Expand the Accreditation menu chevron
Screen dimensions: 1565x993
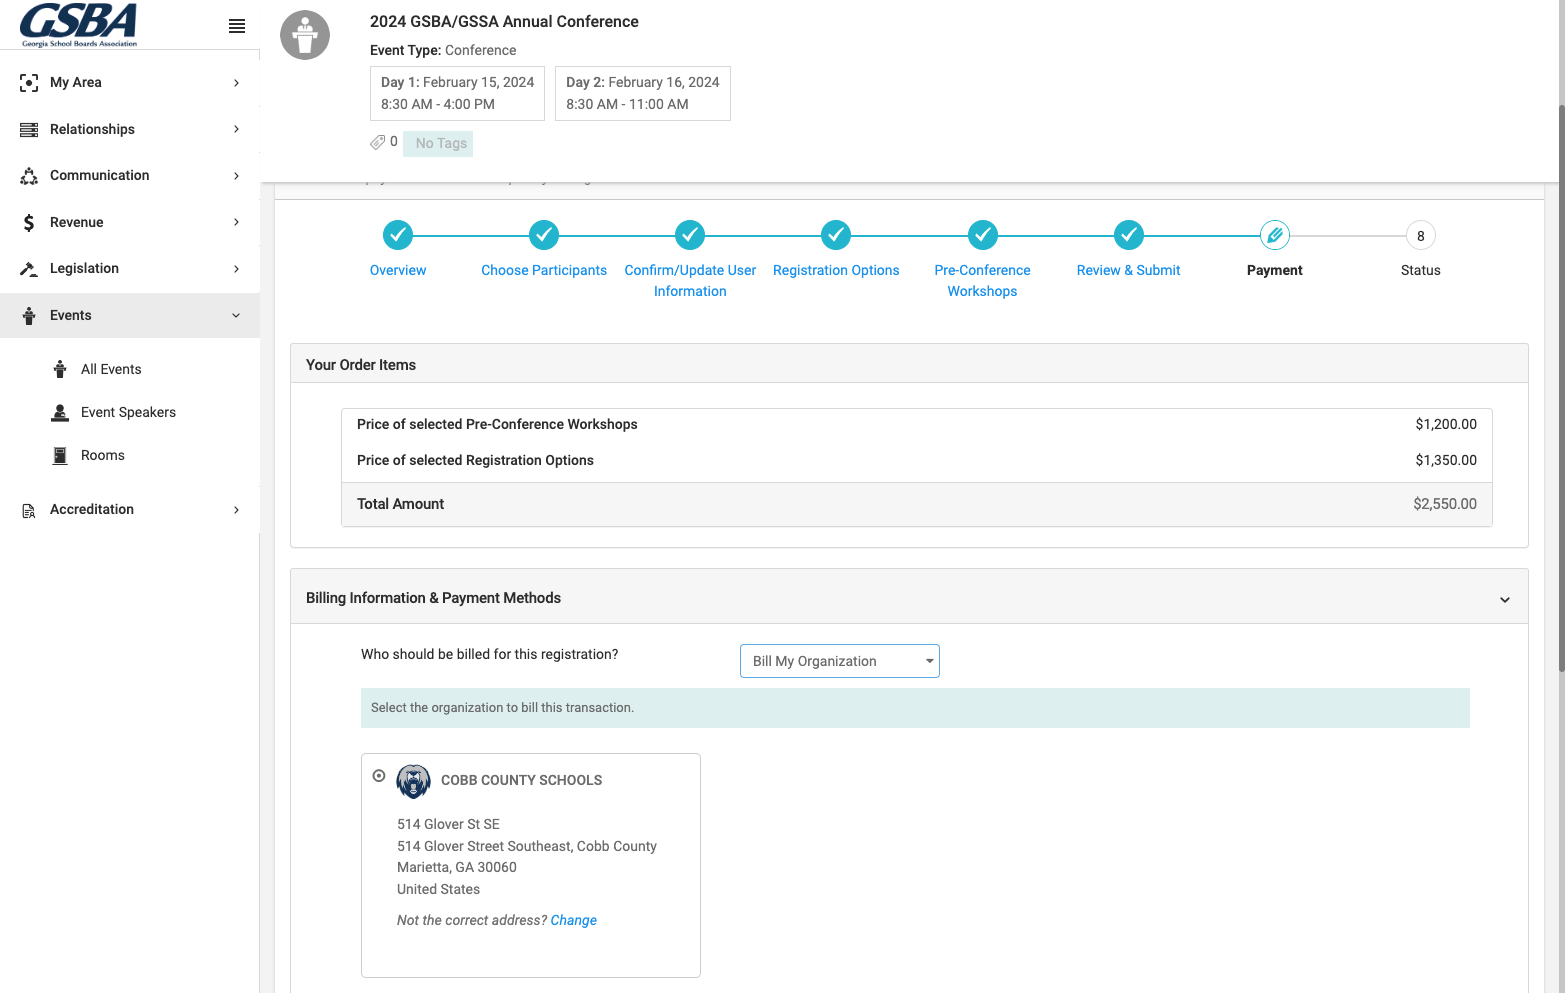tap(236, 510)
